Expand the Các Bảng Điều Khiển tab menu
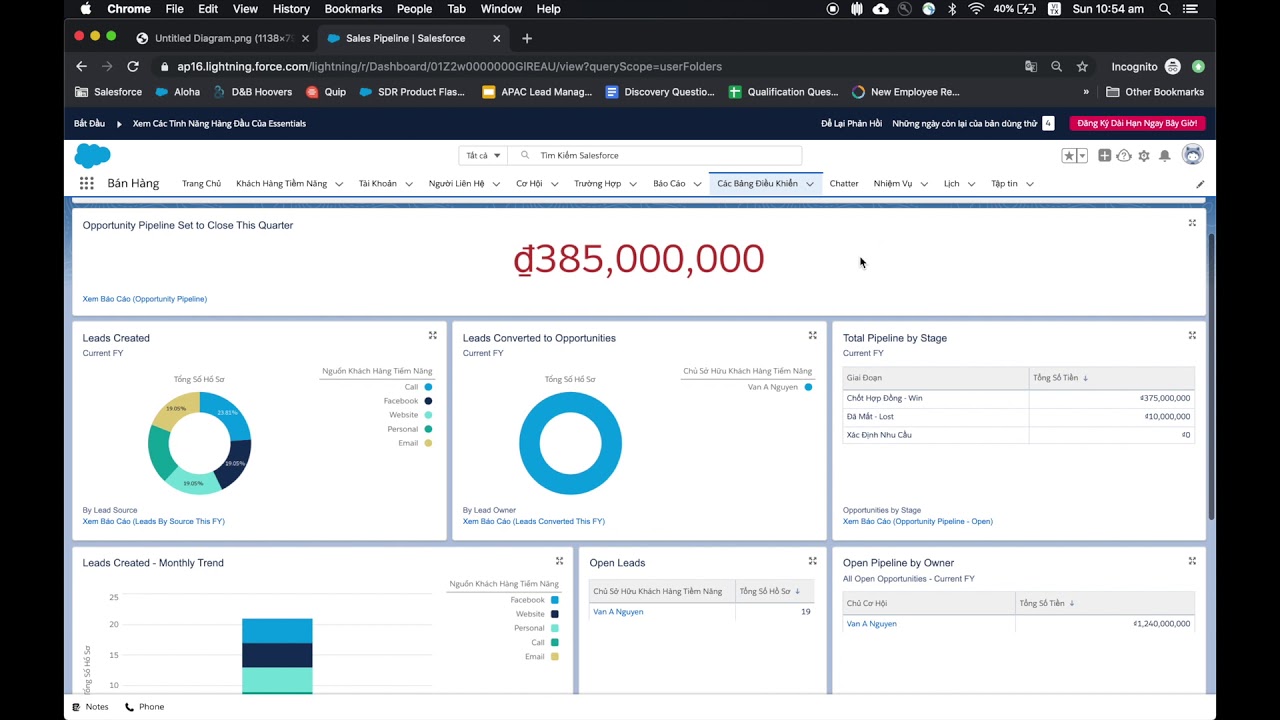This screenshot has height=720, width=1280. click(810, 184)
